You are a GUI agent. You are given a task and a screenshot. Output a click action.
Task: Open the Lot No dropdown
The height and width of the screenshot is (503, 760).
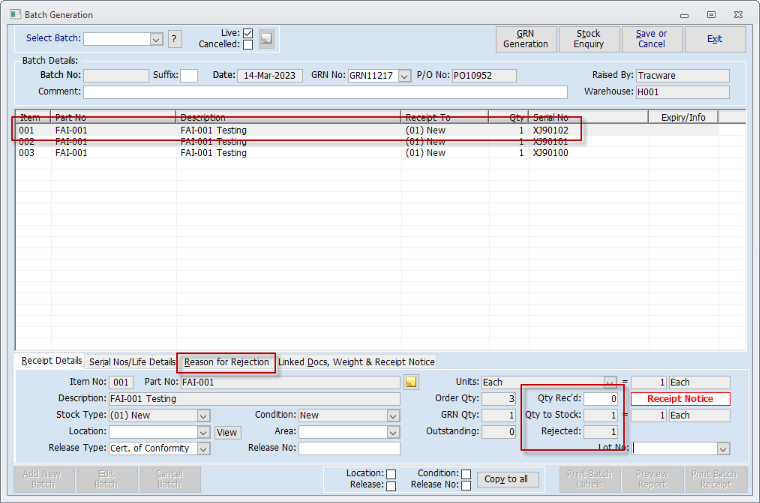[x=723, y=449]
